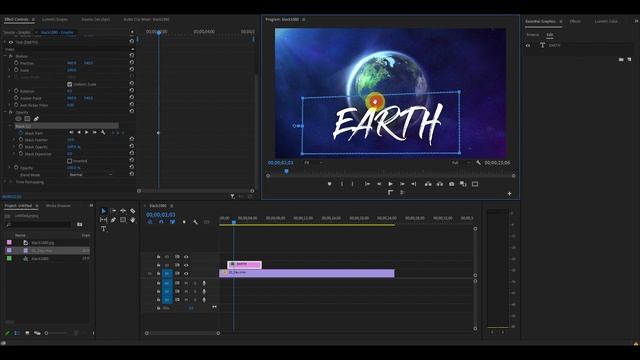Play the sequence in Program monitor
Image resolution: width=640 pixels, height=360 pixels.
pos(391,184)
